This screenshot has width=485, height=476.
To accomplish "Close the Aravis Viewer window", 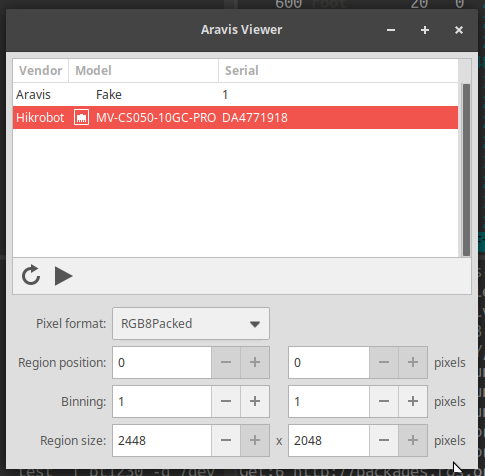I will [x=459, y=30].
